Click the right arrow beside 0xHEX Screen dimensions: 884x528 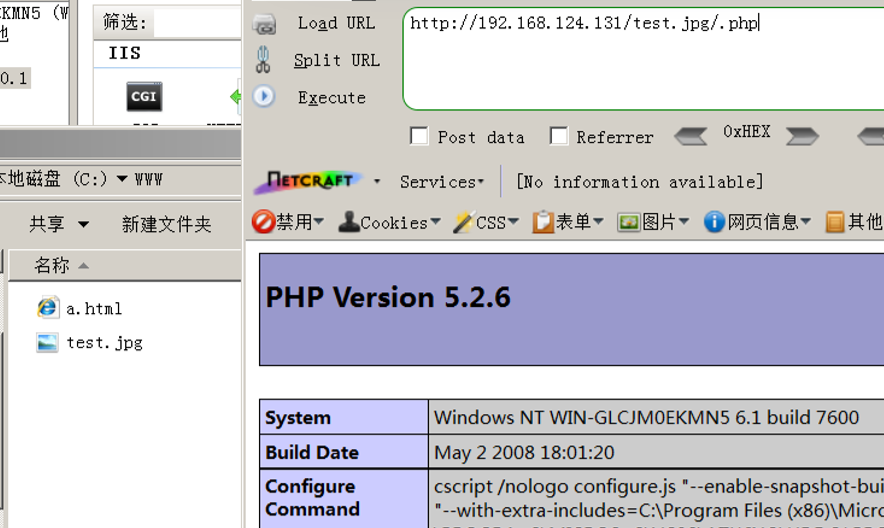[802, 136]
